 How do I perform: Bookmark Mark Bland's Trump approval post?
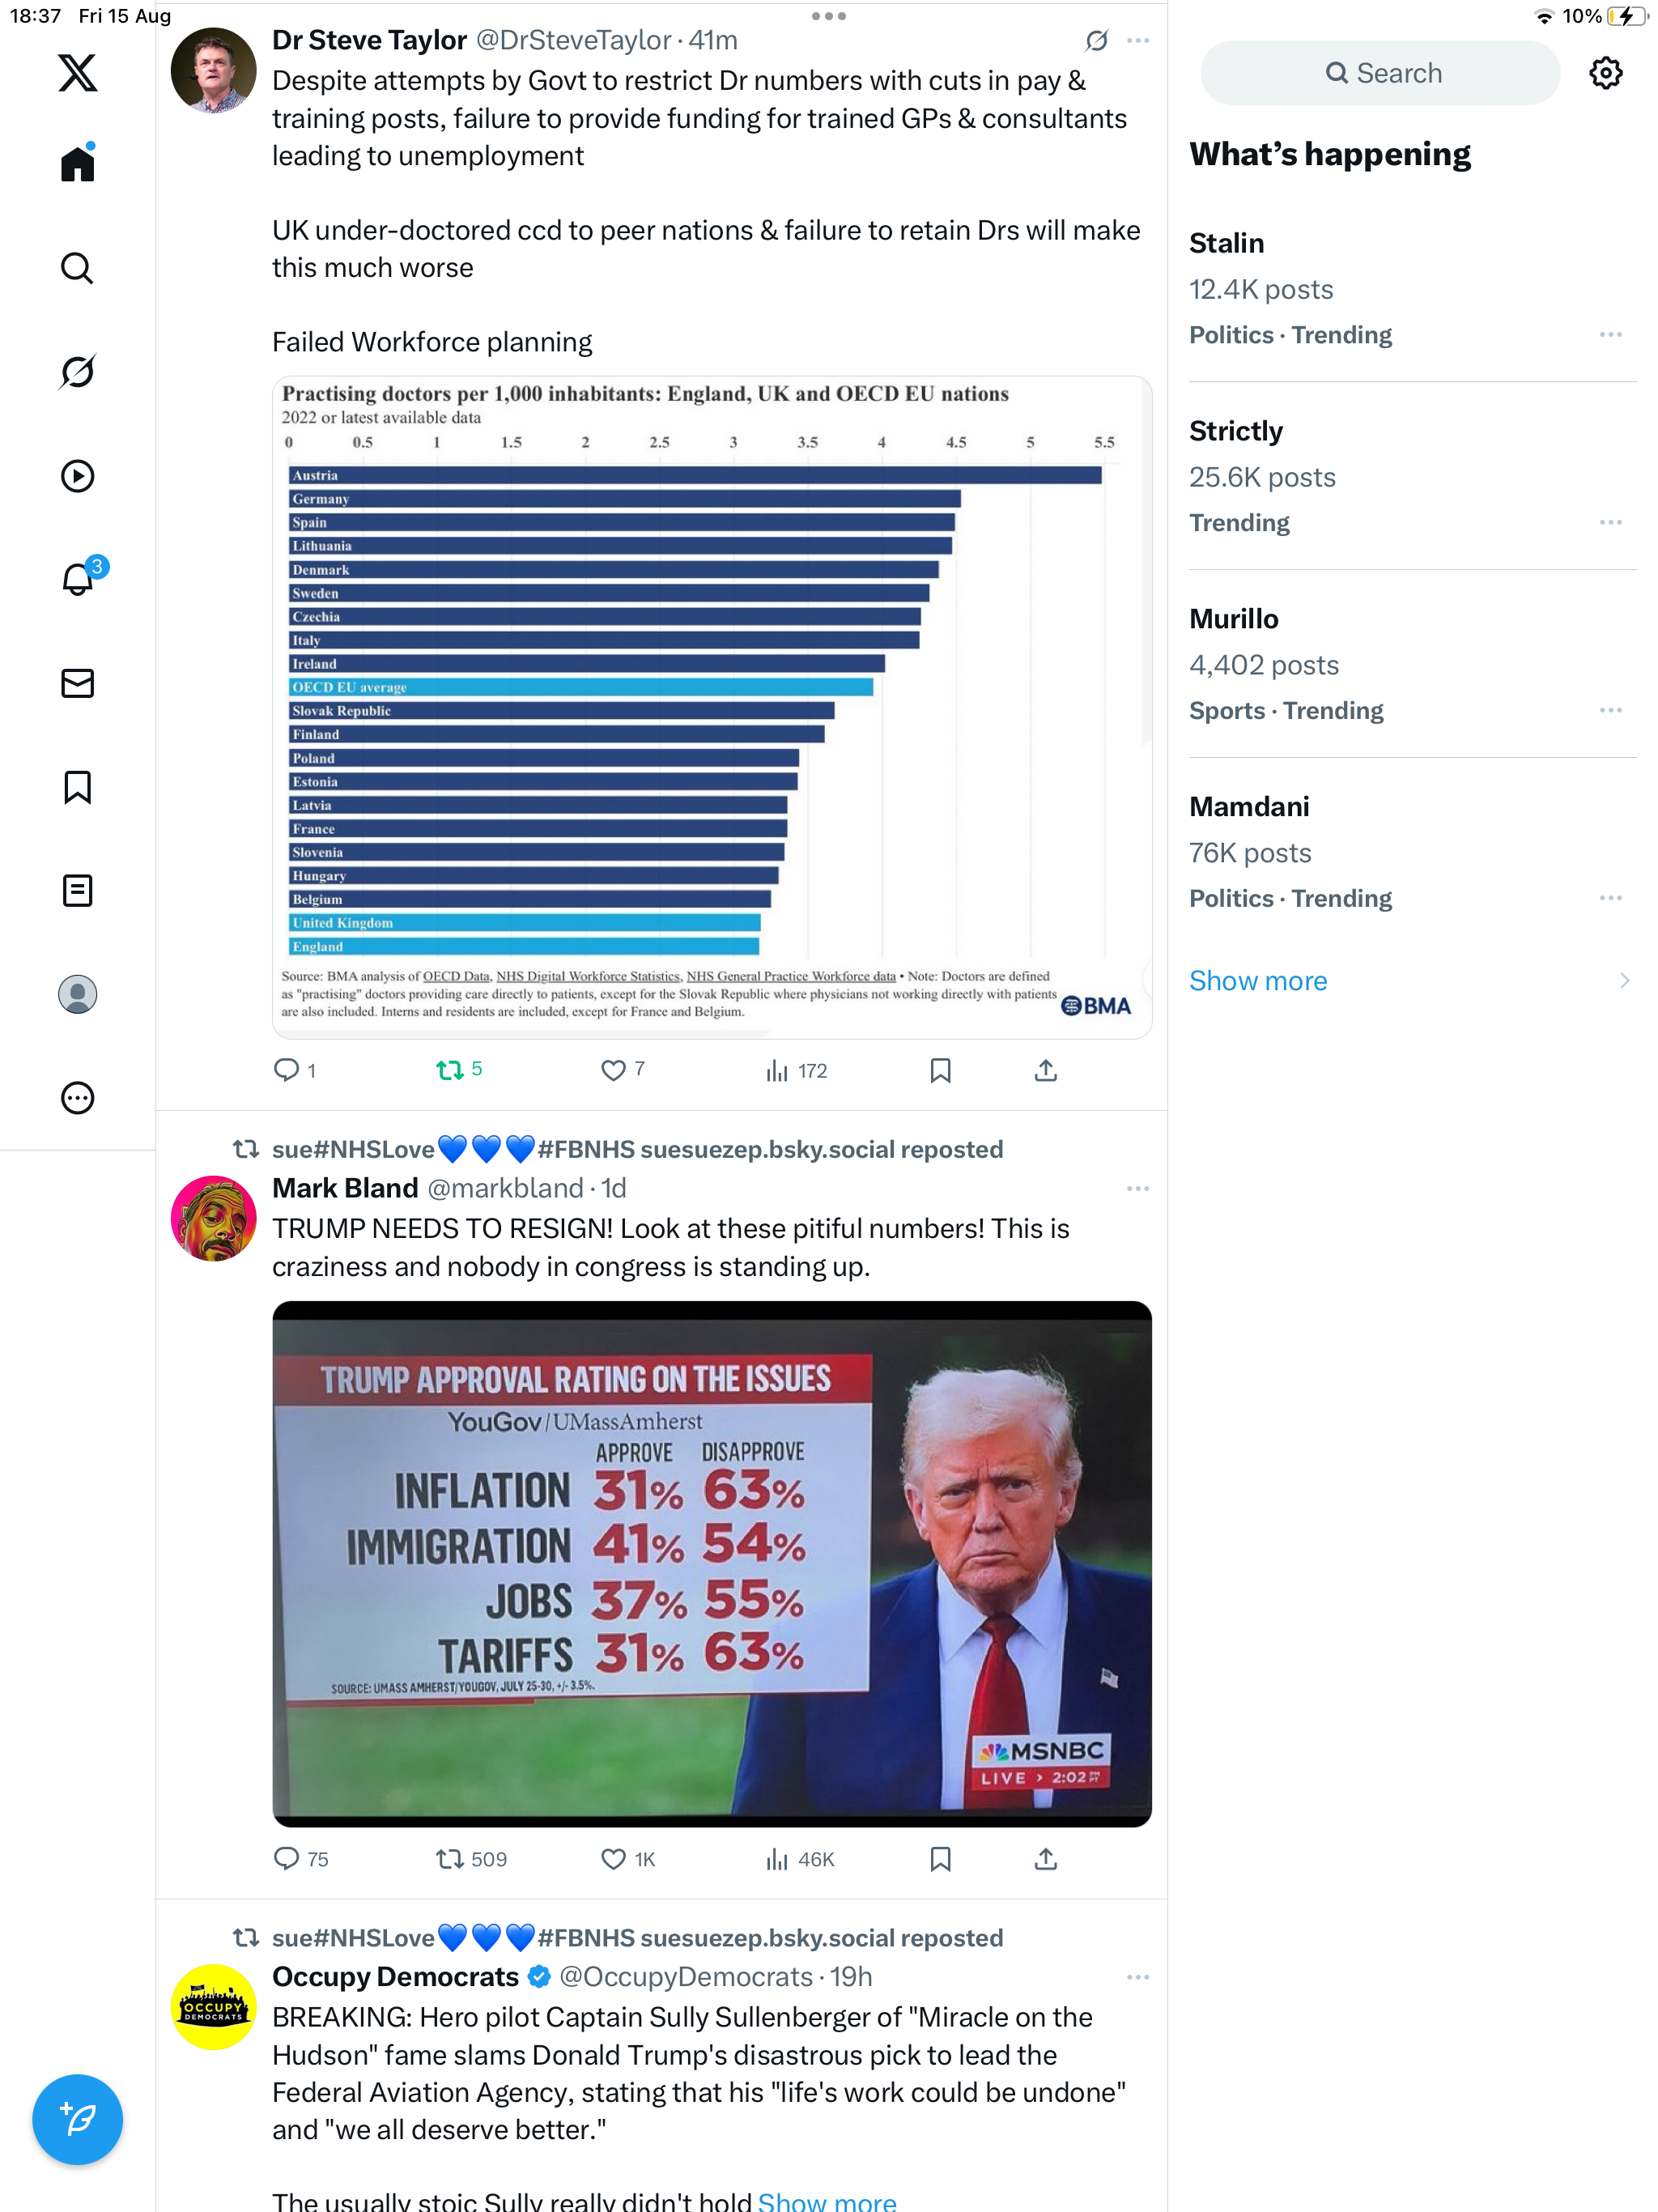coord(940,1859)
